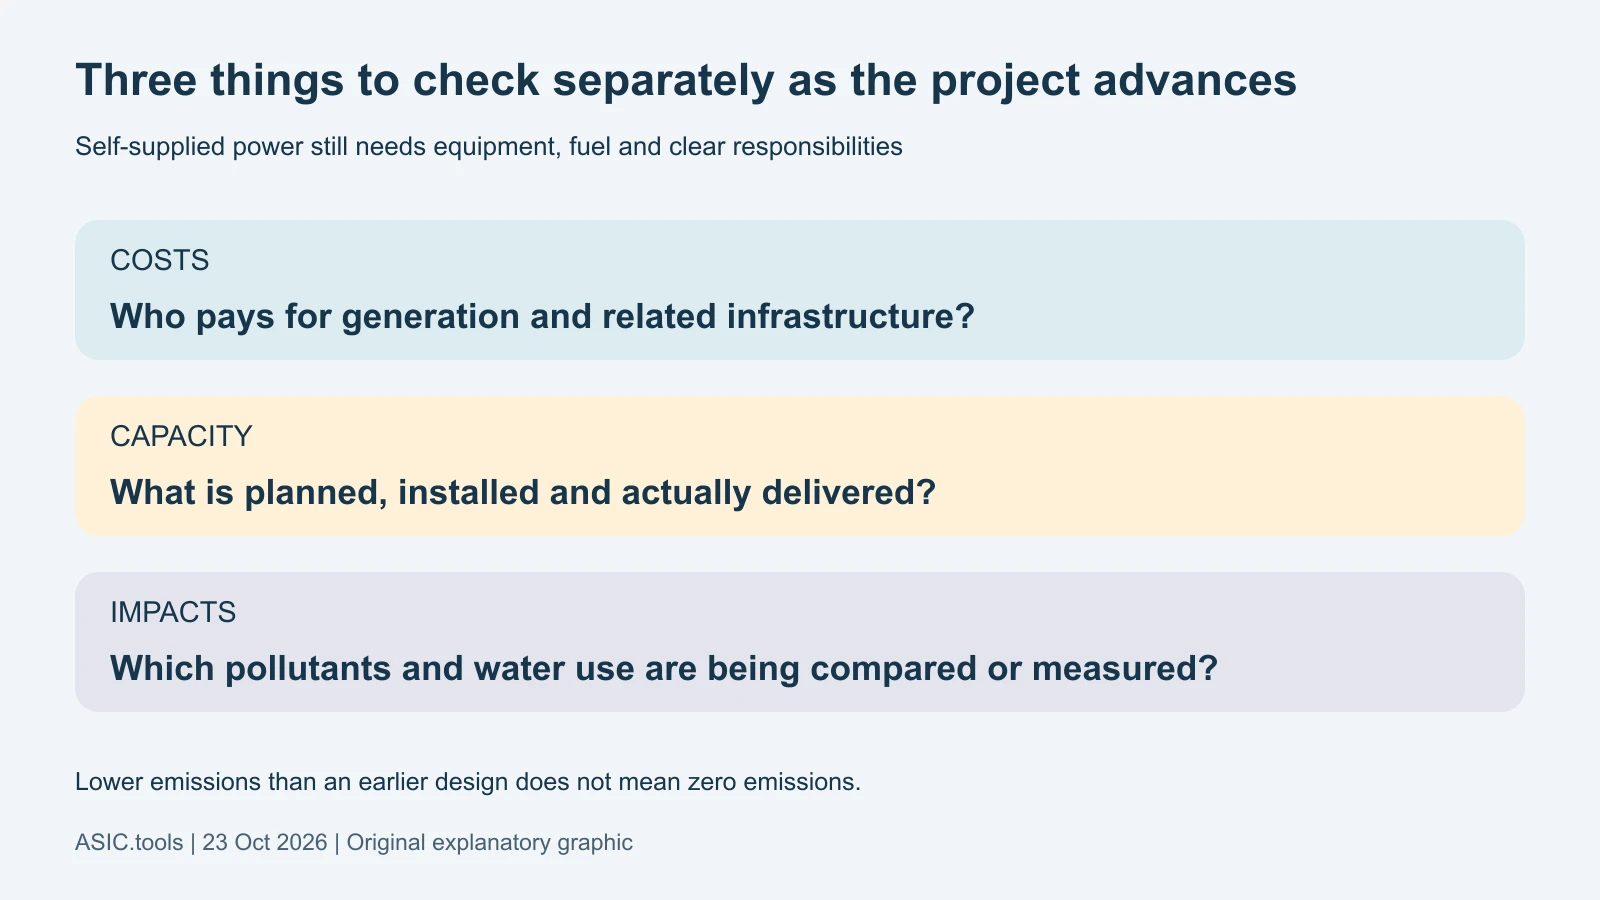Click the CAPACITY label
1600x900 pixels.
click(181, 436)
